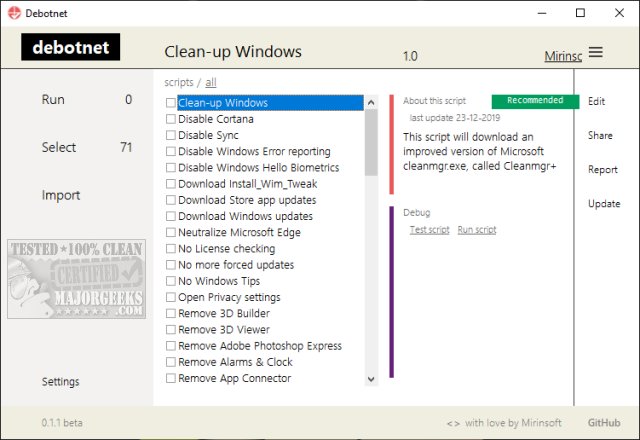Viewport: 640px width, 440px height.
Task: Select the Disable Cortana script text
Action: tap(216, 119)
